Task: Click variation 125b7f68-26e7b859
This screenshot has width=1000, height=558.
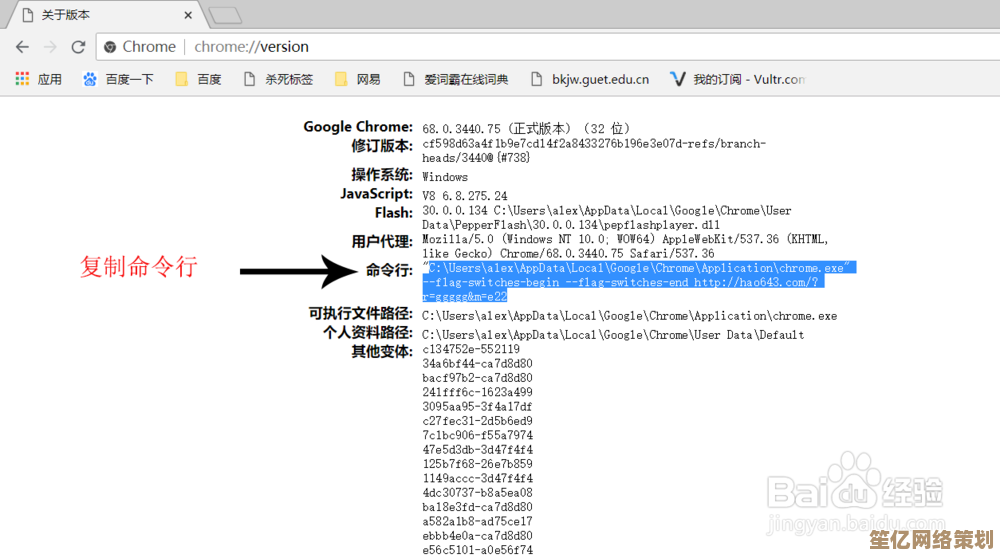Action: (477, 464)
